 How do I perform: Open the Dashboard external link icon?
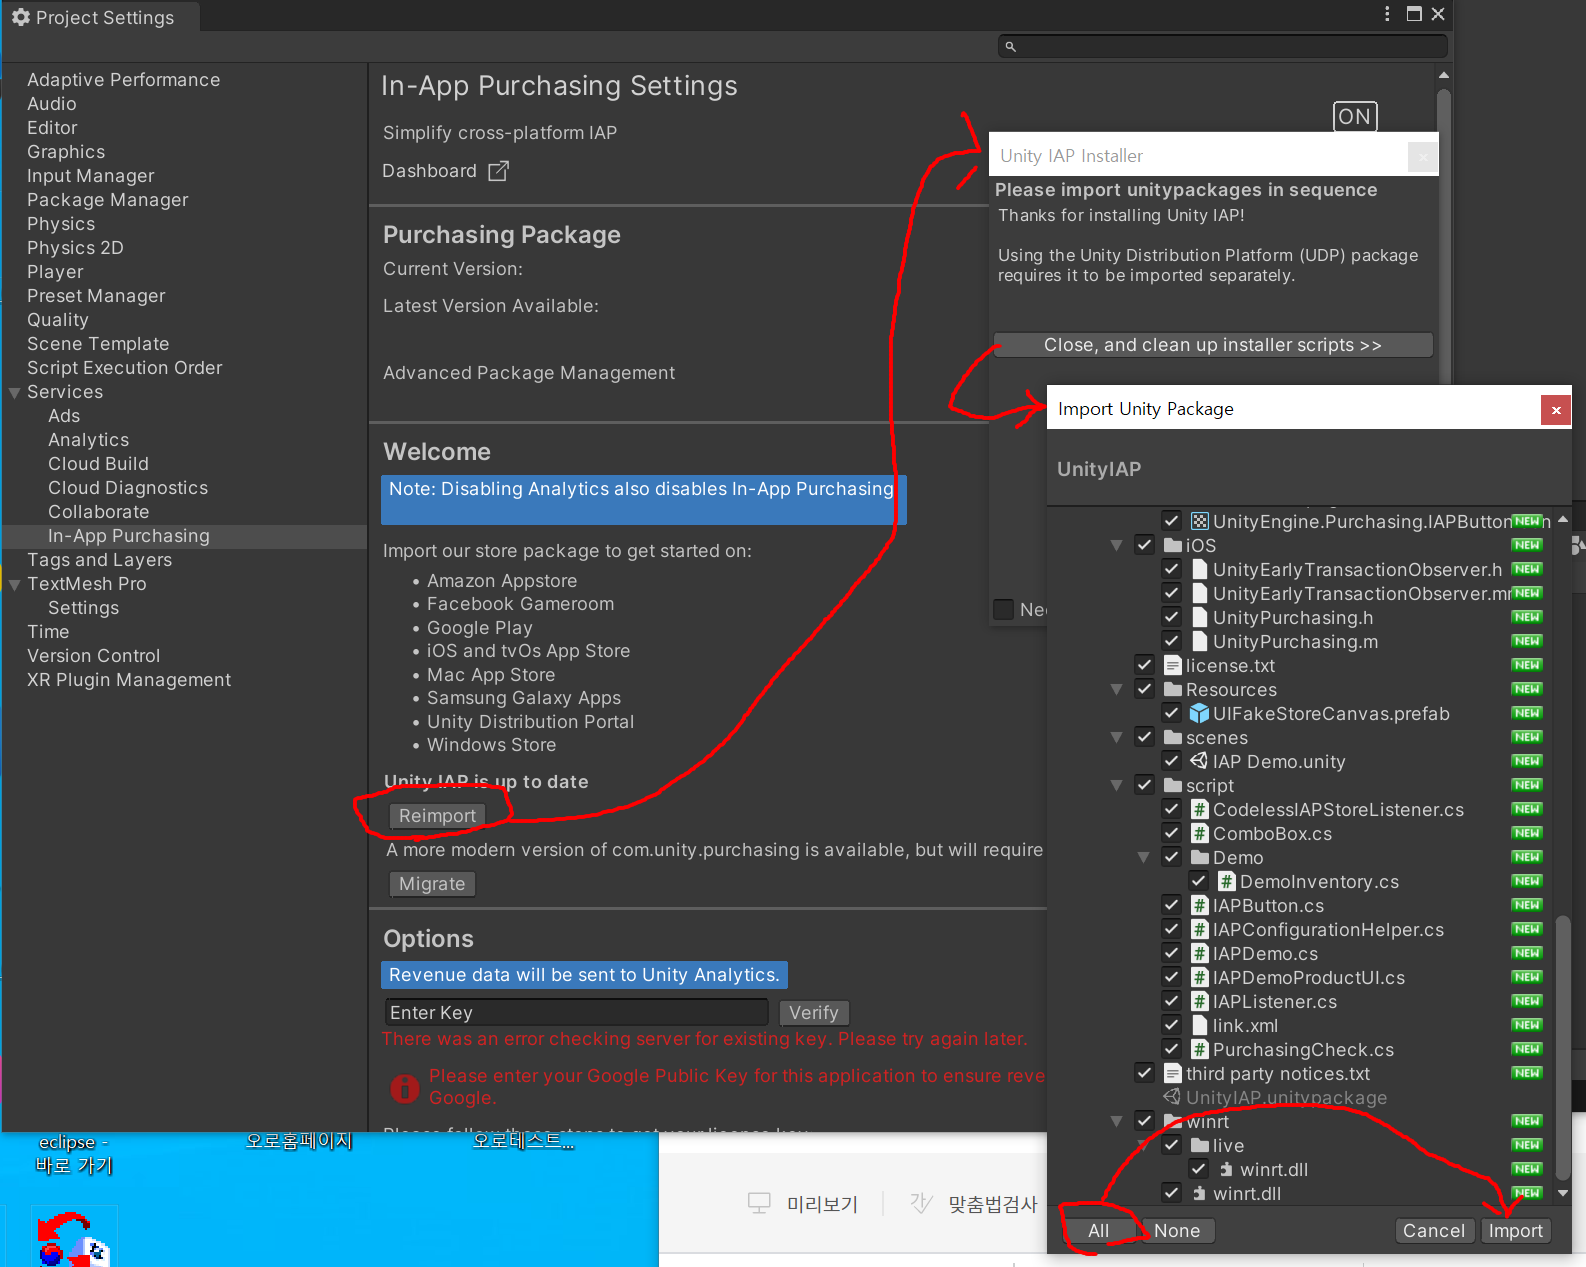tap(498, 171)
